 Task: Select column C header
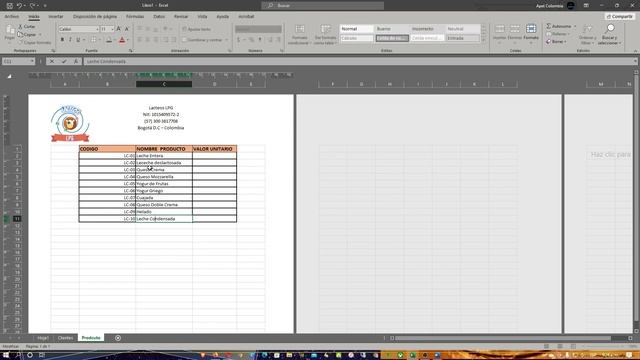pyautogui.click(x=164, y=84)
